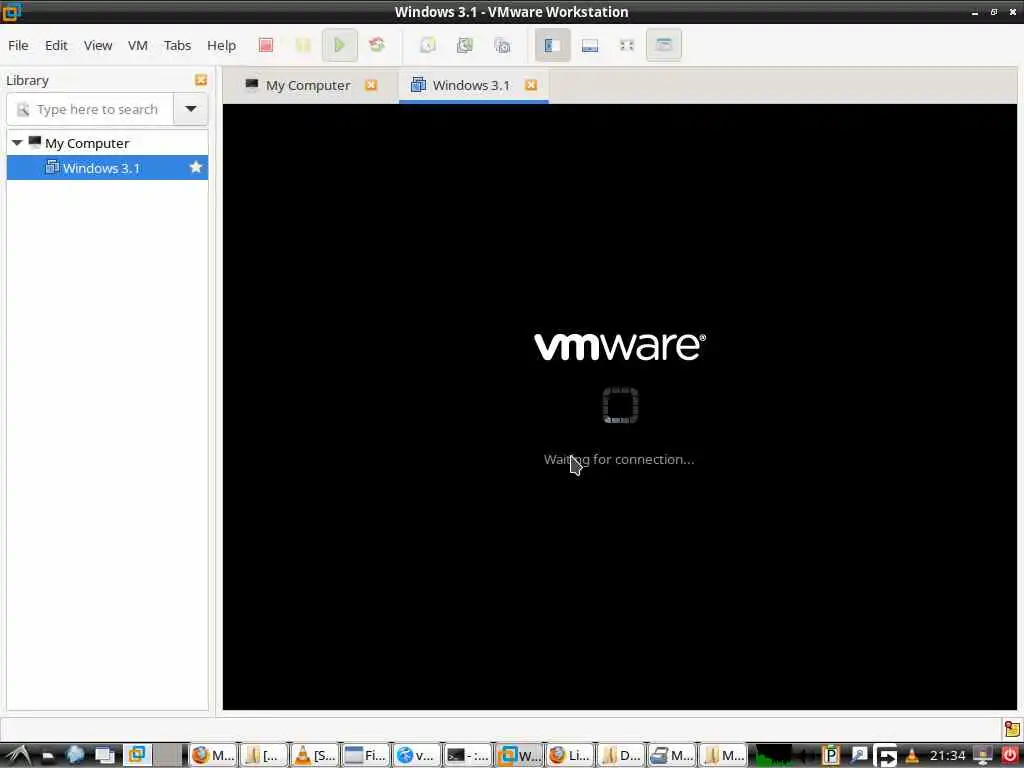Click the 21:34 clock in taskbar
Viewport: 1024px width, 768px height.
pos(948,756)
